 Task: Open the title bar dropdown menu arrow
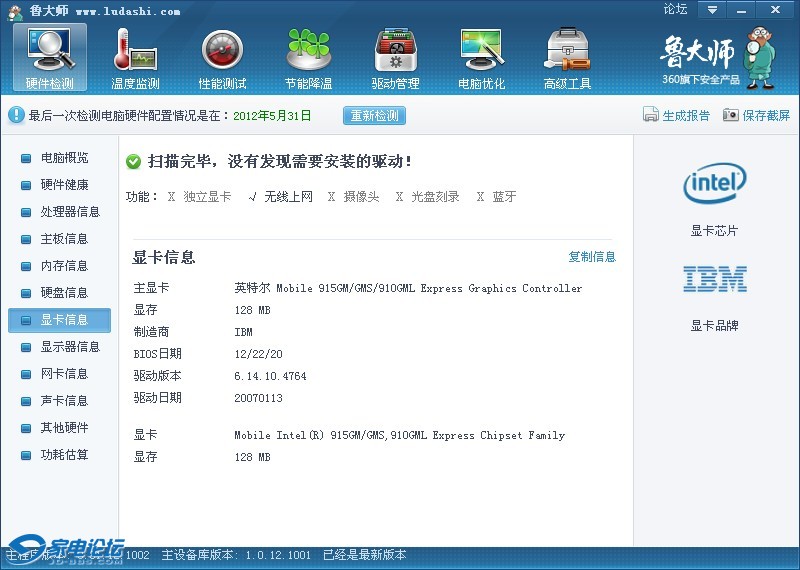(712, 10)
